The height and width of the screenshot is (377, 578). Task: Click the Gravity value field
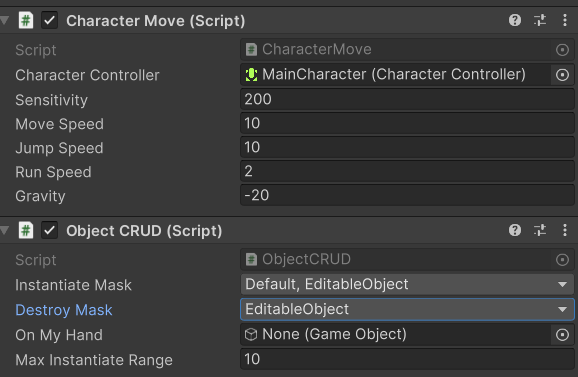click(x=407, y=195)
